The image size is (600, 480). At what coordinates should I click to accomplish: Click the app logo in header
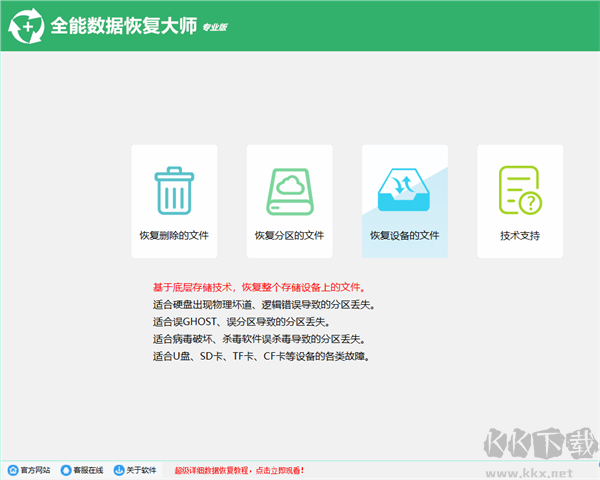tap(26, 26)
